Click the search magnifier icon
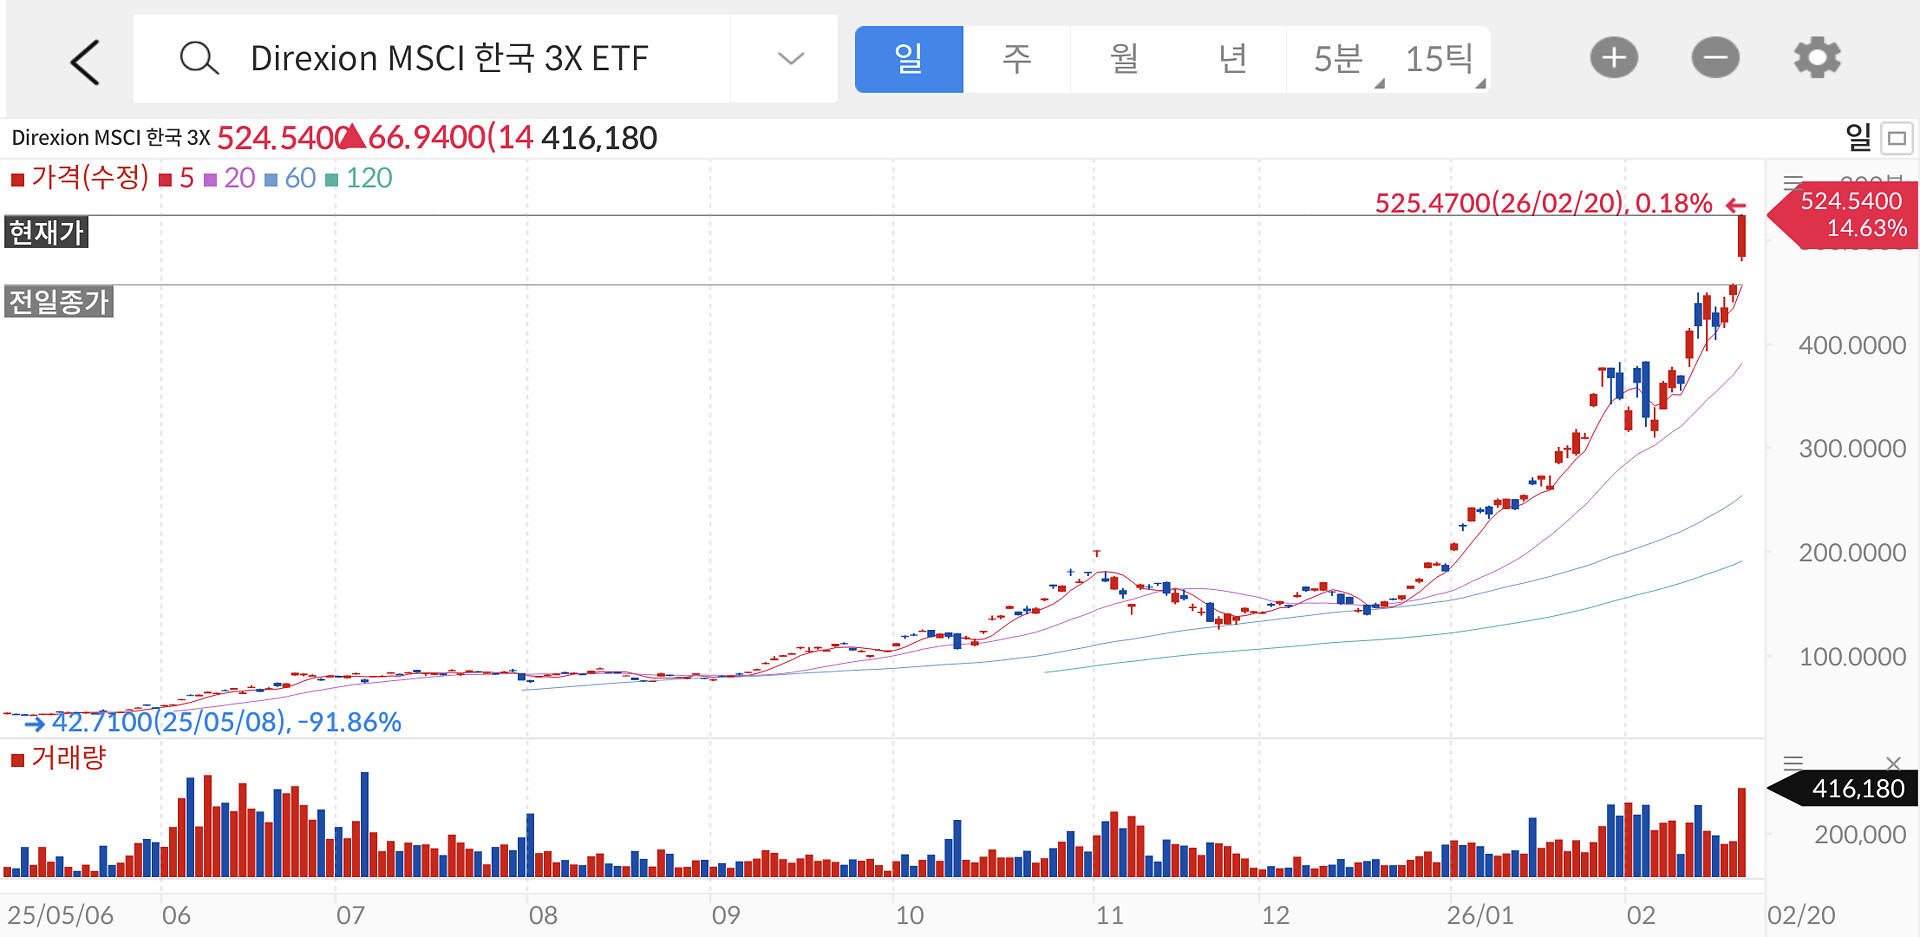The height and width of the screenshot is (937, 1920). click(x=198, y=59)
